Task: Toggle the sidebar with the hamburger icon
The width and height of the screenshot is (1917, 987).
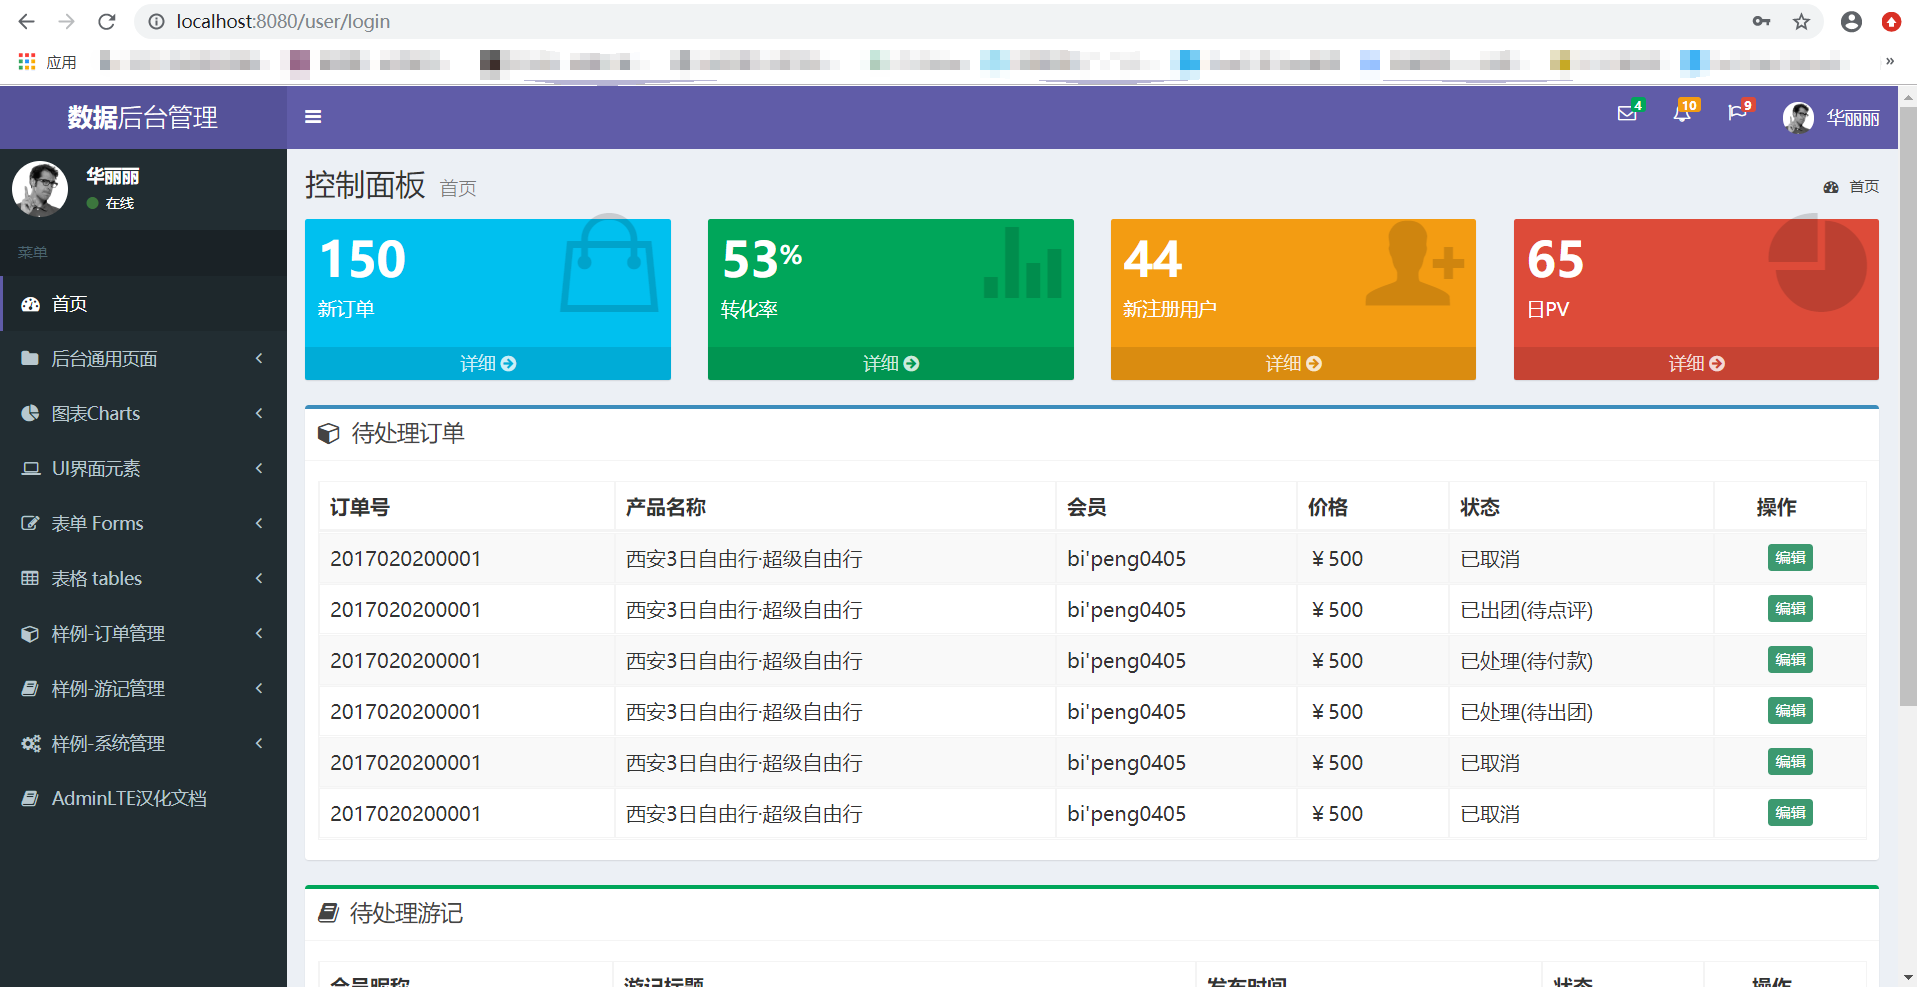Action: [313, 117]
